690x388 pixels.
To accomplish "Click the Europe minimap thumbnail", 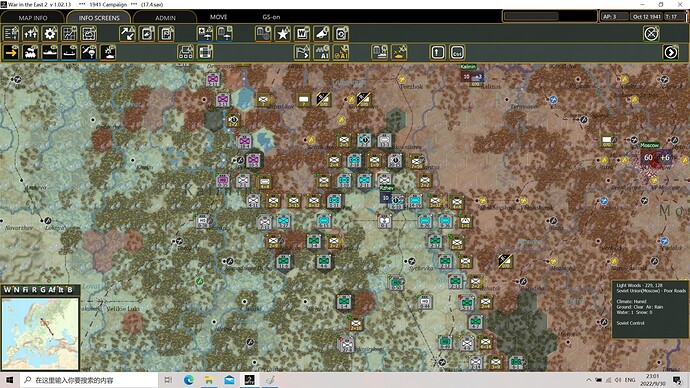I will pos(40,334).
